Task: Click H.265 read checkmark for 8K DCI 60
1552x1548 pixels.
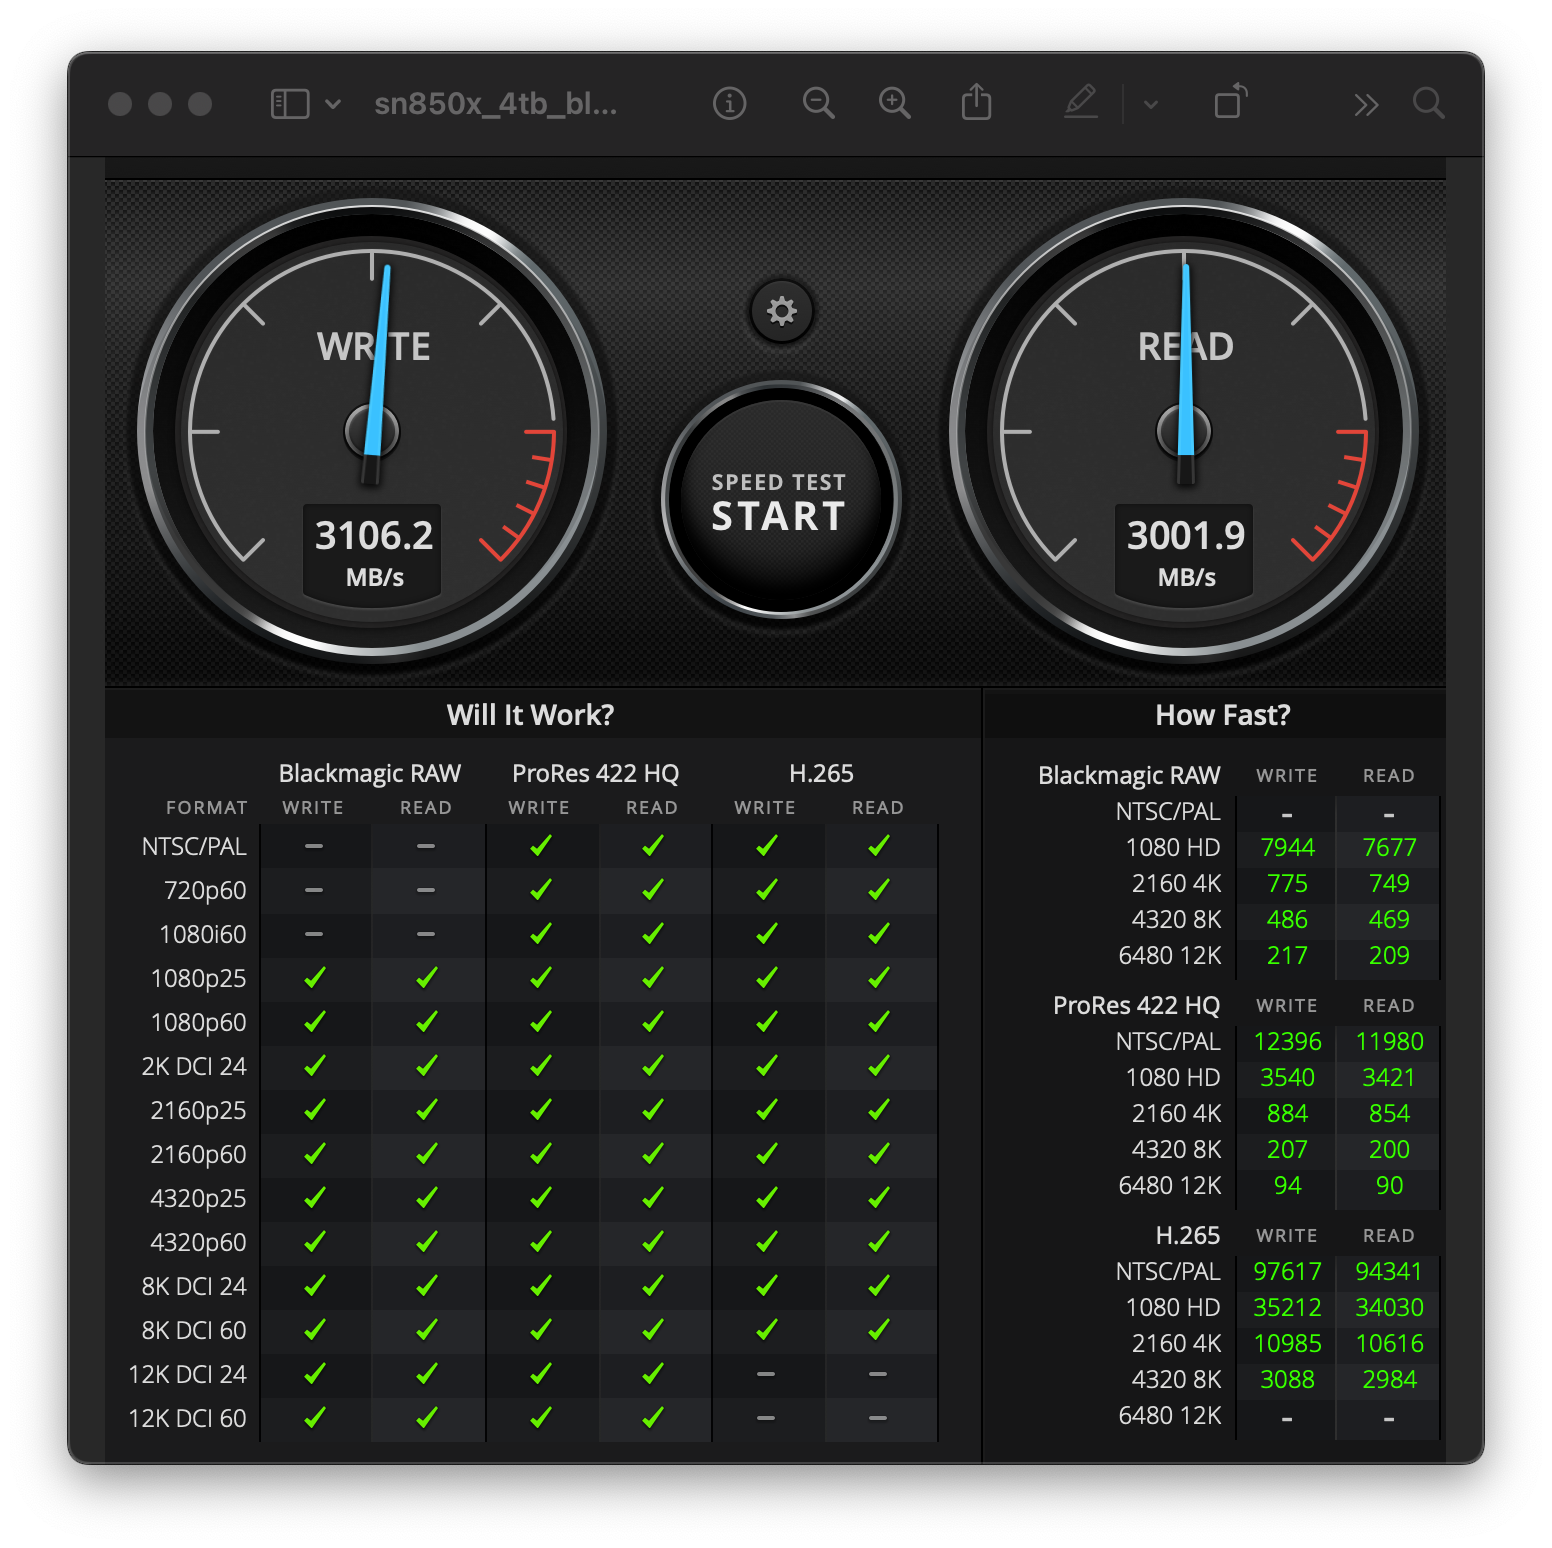Action: pyautogui.click(x=878, y=1330)
